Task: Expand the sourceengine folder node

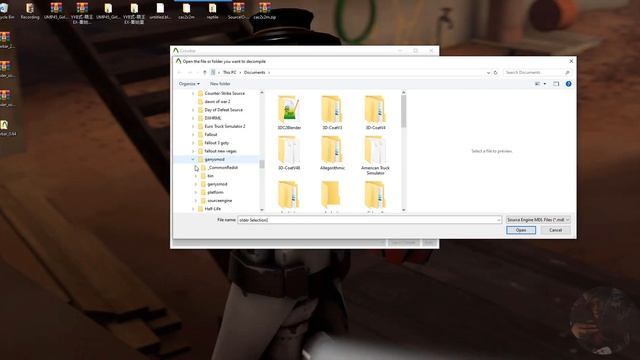Action: tap(196, 200)
